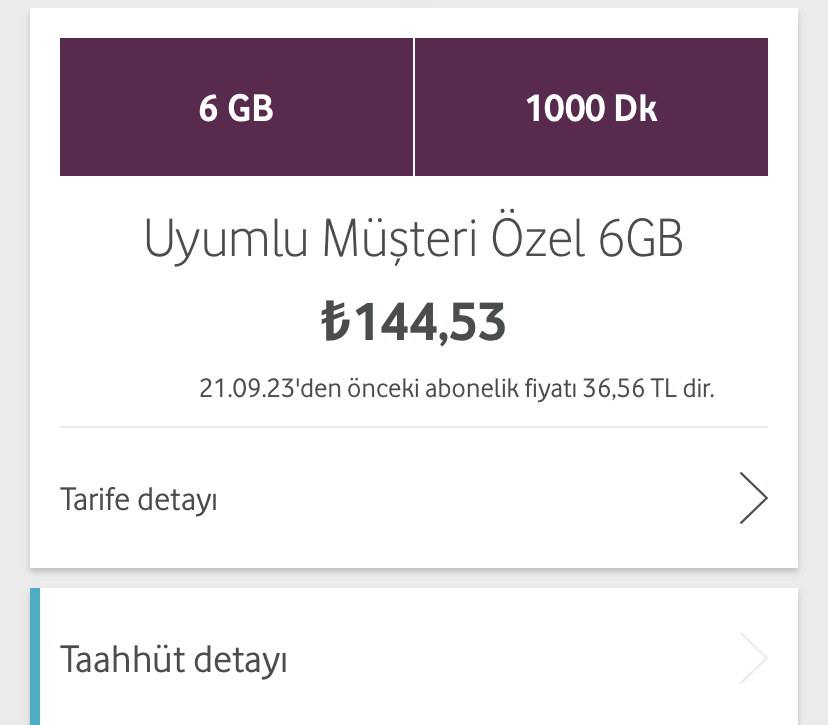This screenshot has height=725, width=828.
Task: Open Tarife detayı right chevron arrow
Action: click(753, 498)
